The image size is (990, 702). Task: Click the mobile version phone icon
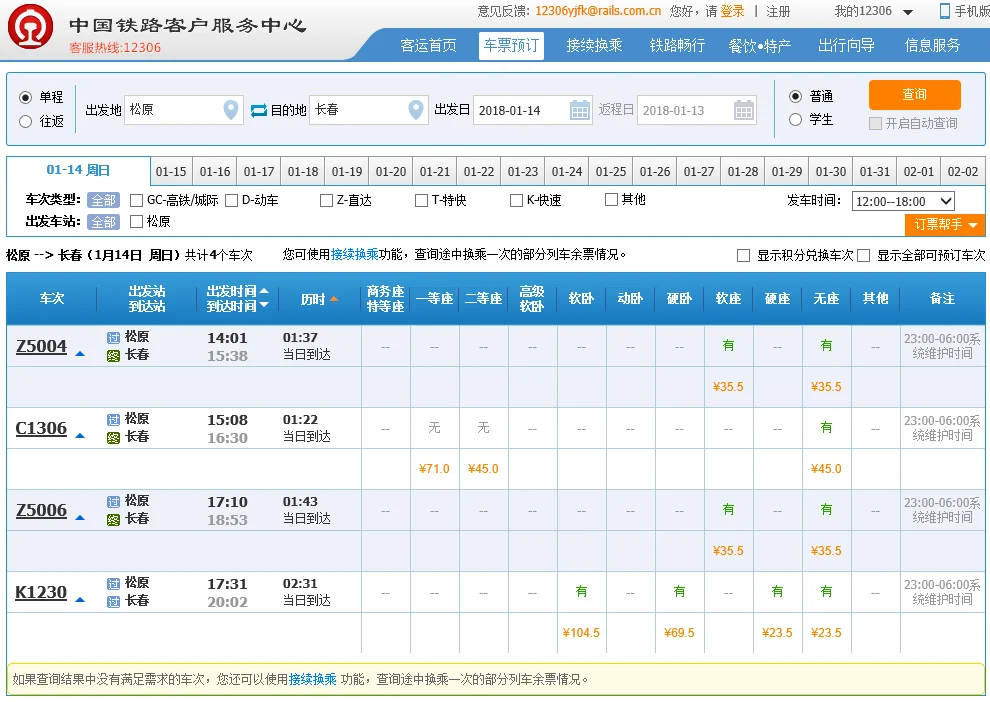coord(944,11)
